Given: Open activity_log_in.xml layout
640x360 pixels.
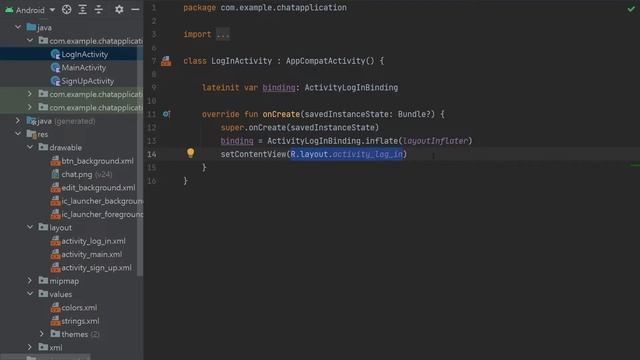Looking at the screenshot, I should pyautogui.click(x=93, y=241).
